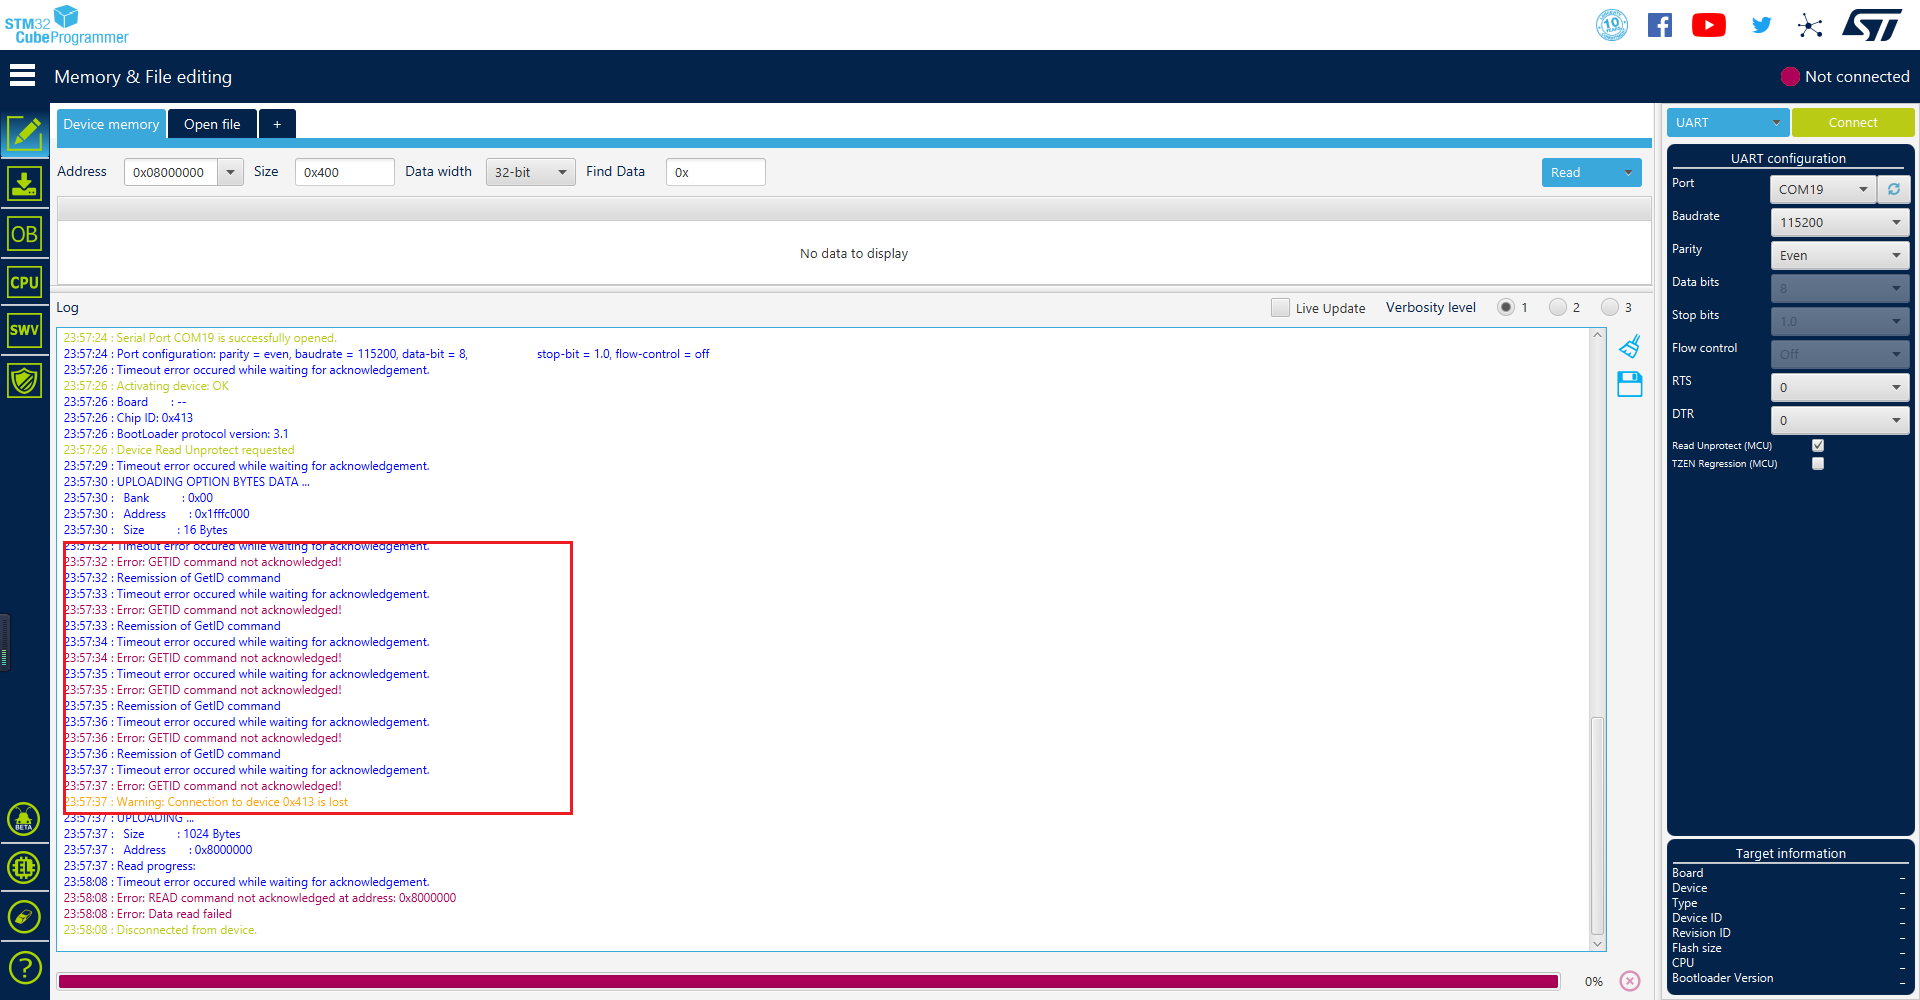
Task: Select verbosity level 2
Action: (1558, 308)
